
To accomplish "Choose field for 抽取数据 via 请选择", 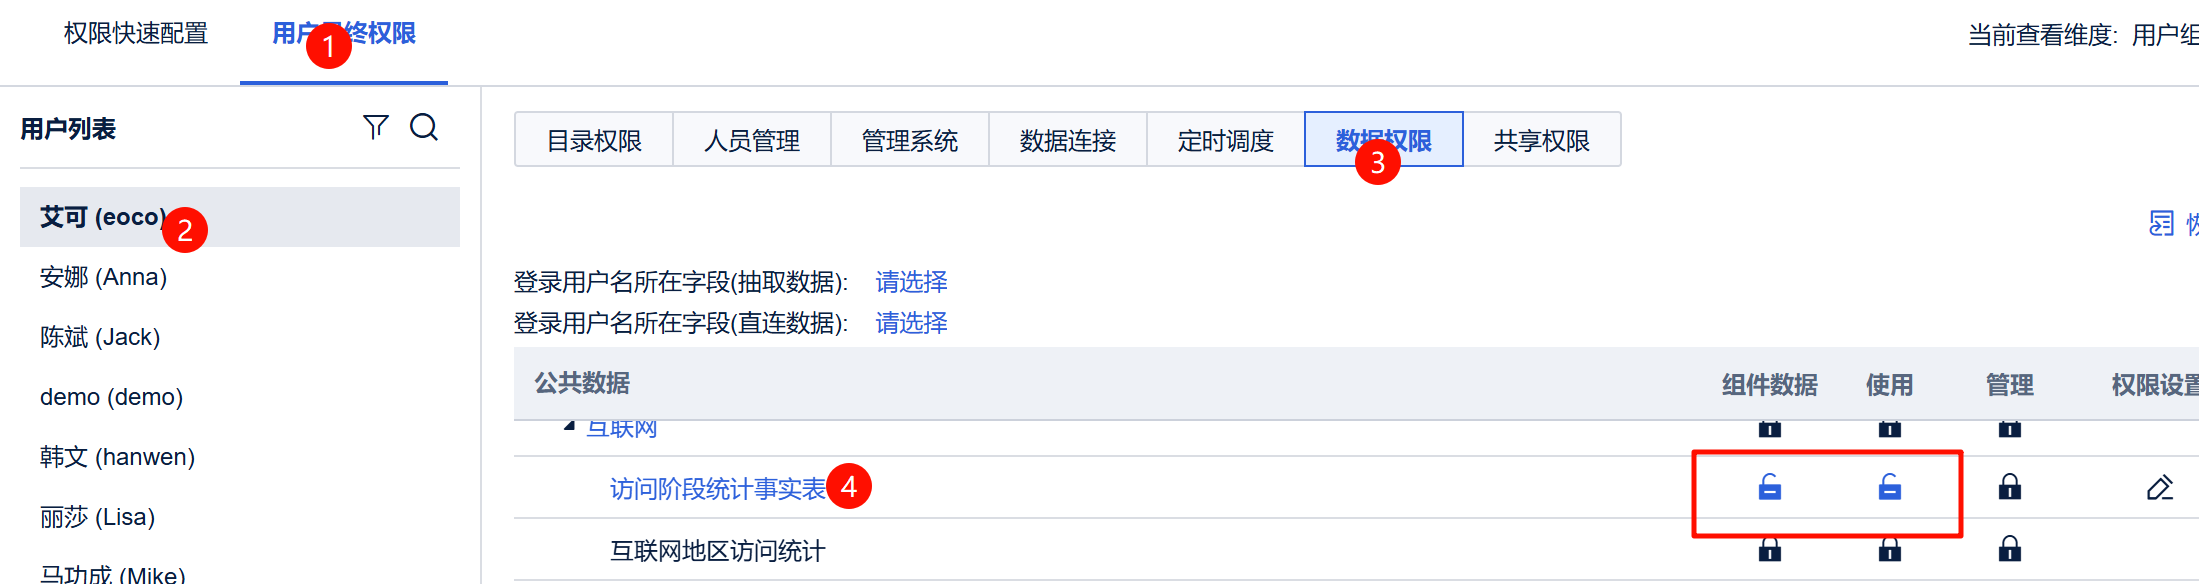I will [911, 282].
